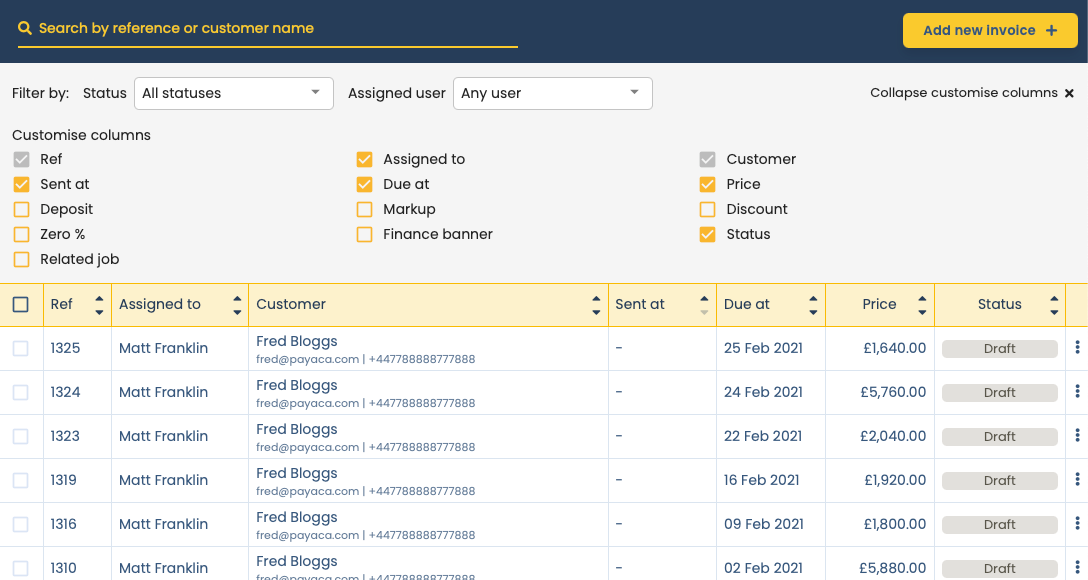Click sort arrows on Due at column

[814, 305]
